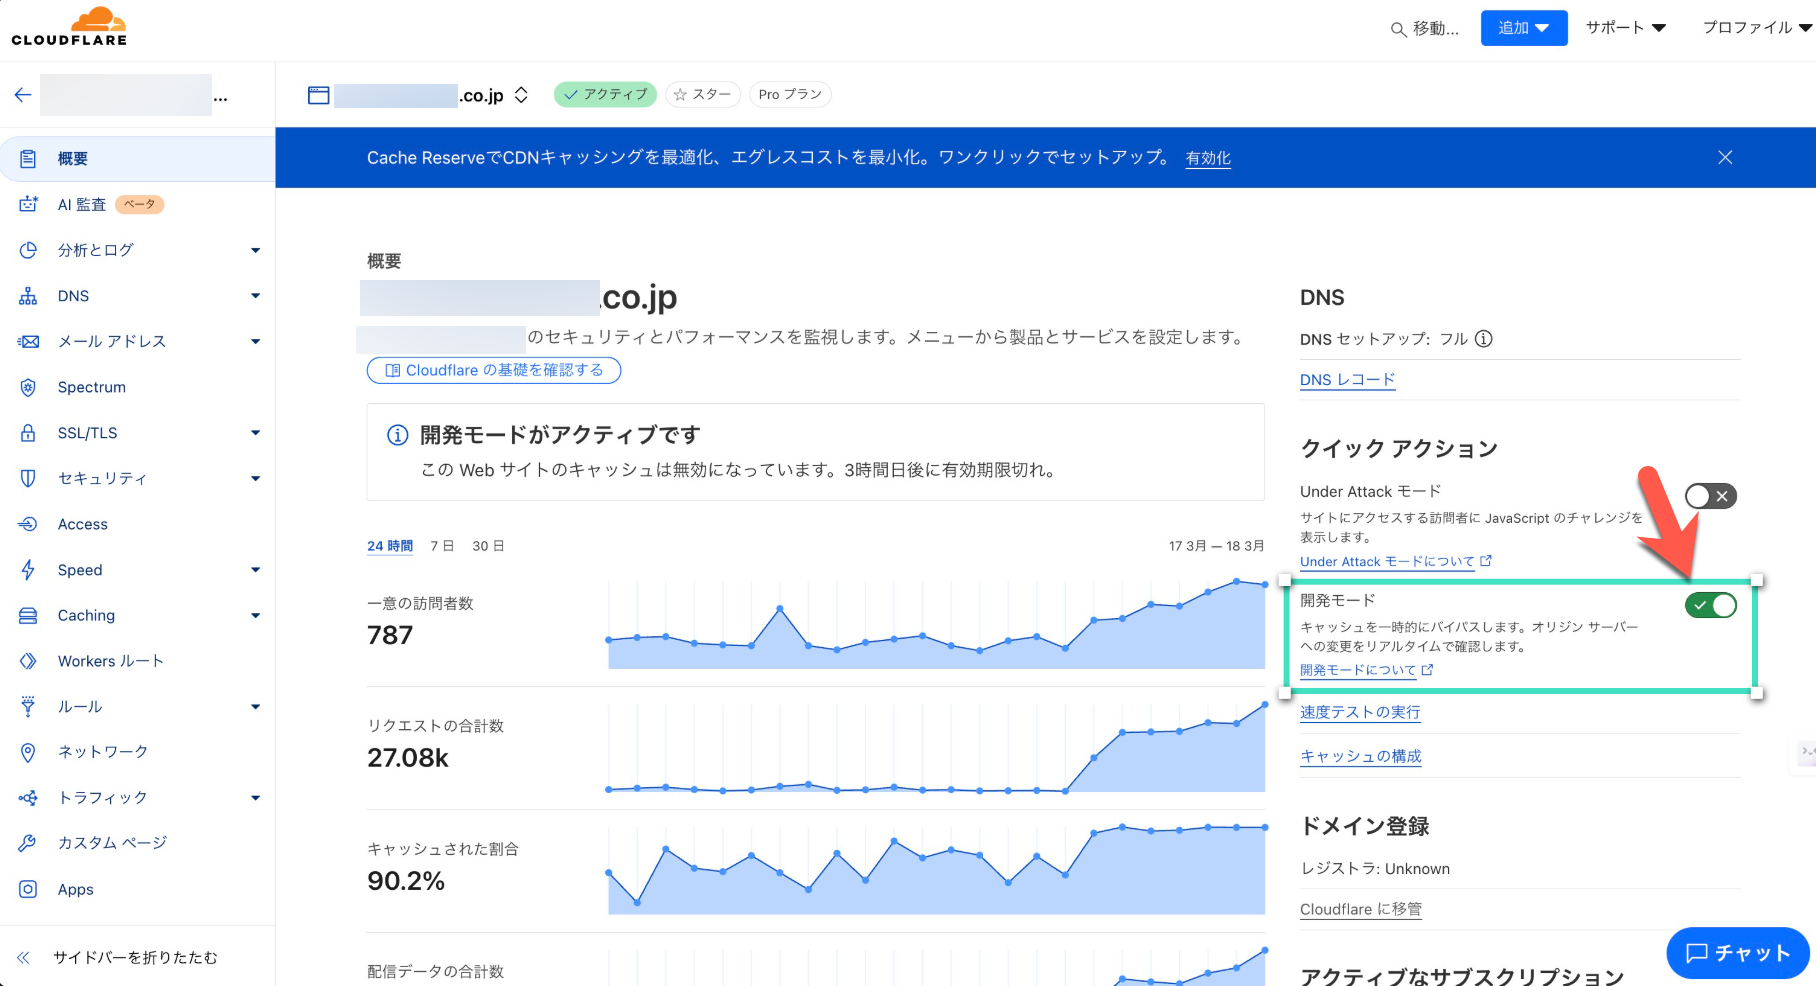
Task: Expand the 分析とログ sidebar section
Action: (255, 250)
